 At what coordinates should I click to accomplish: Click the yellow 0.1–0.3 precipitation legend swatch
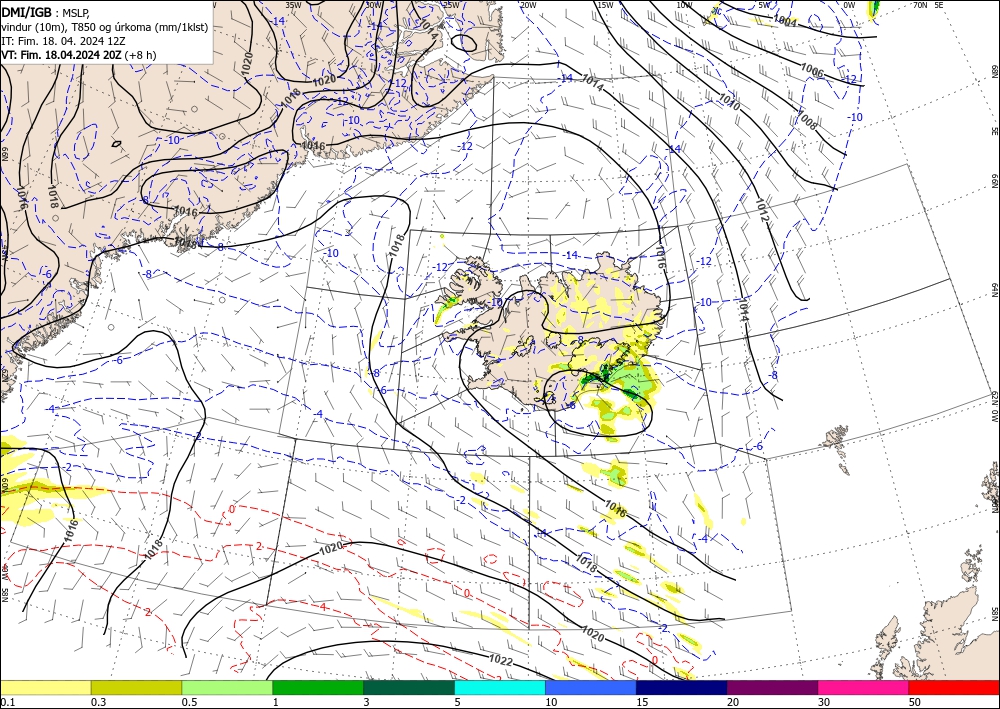click(x=45, y=687)
